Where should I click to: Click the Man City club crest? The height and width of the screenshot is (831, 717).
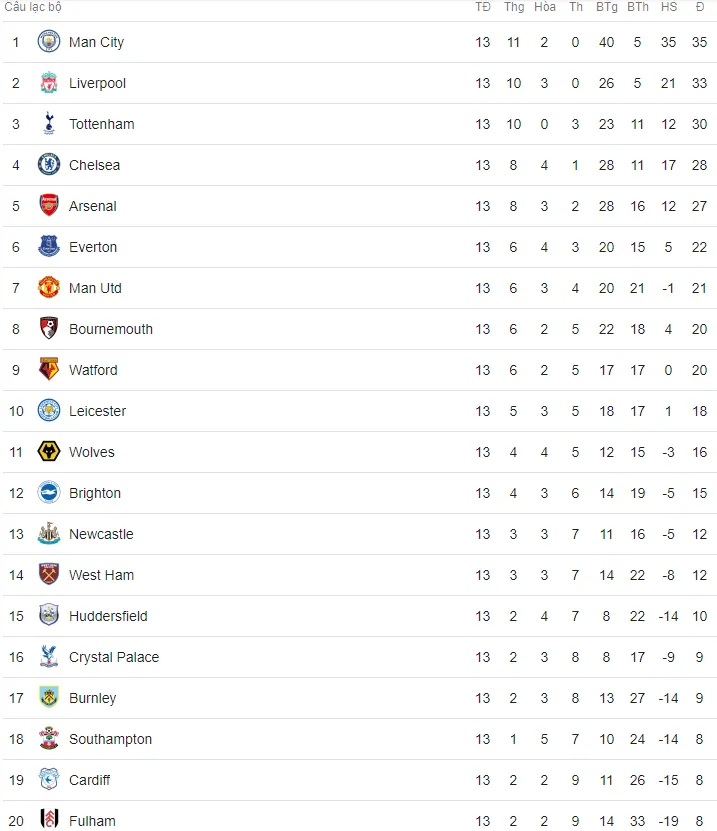(49, 42)
